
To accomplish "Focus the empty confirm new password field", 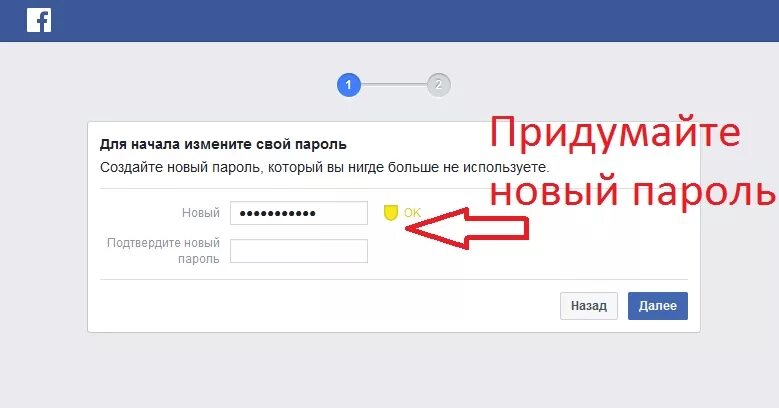I will point(299,251).
